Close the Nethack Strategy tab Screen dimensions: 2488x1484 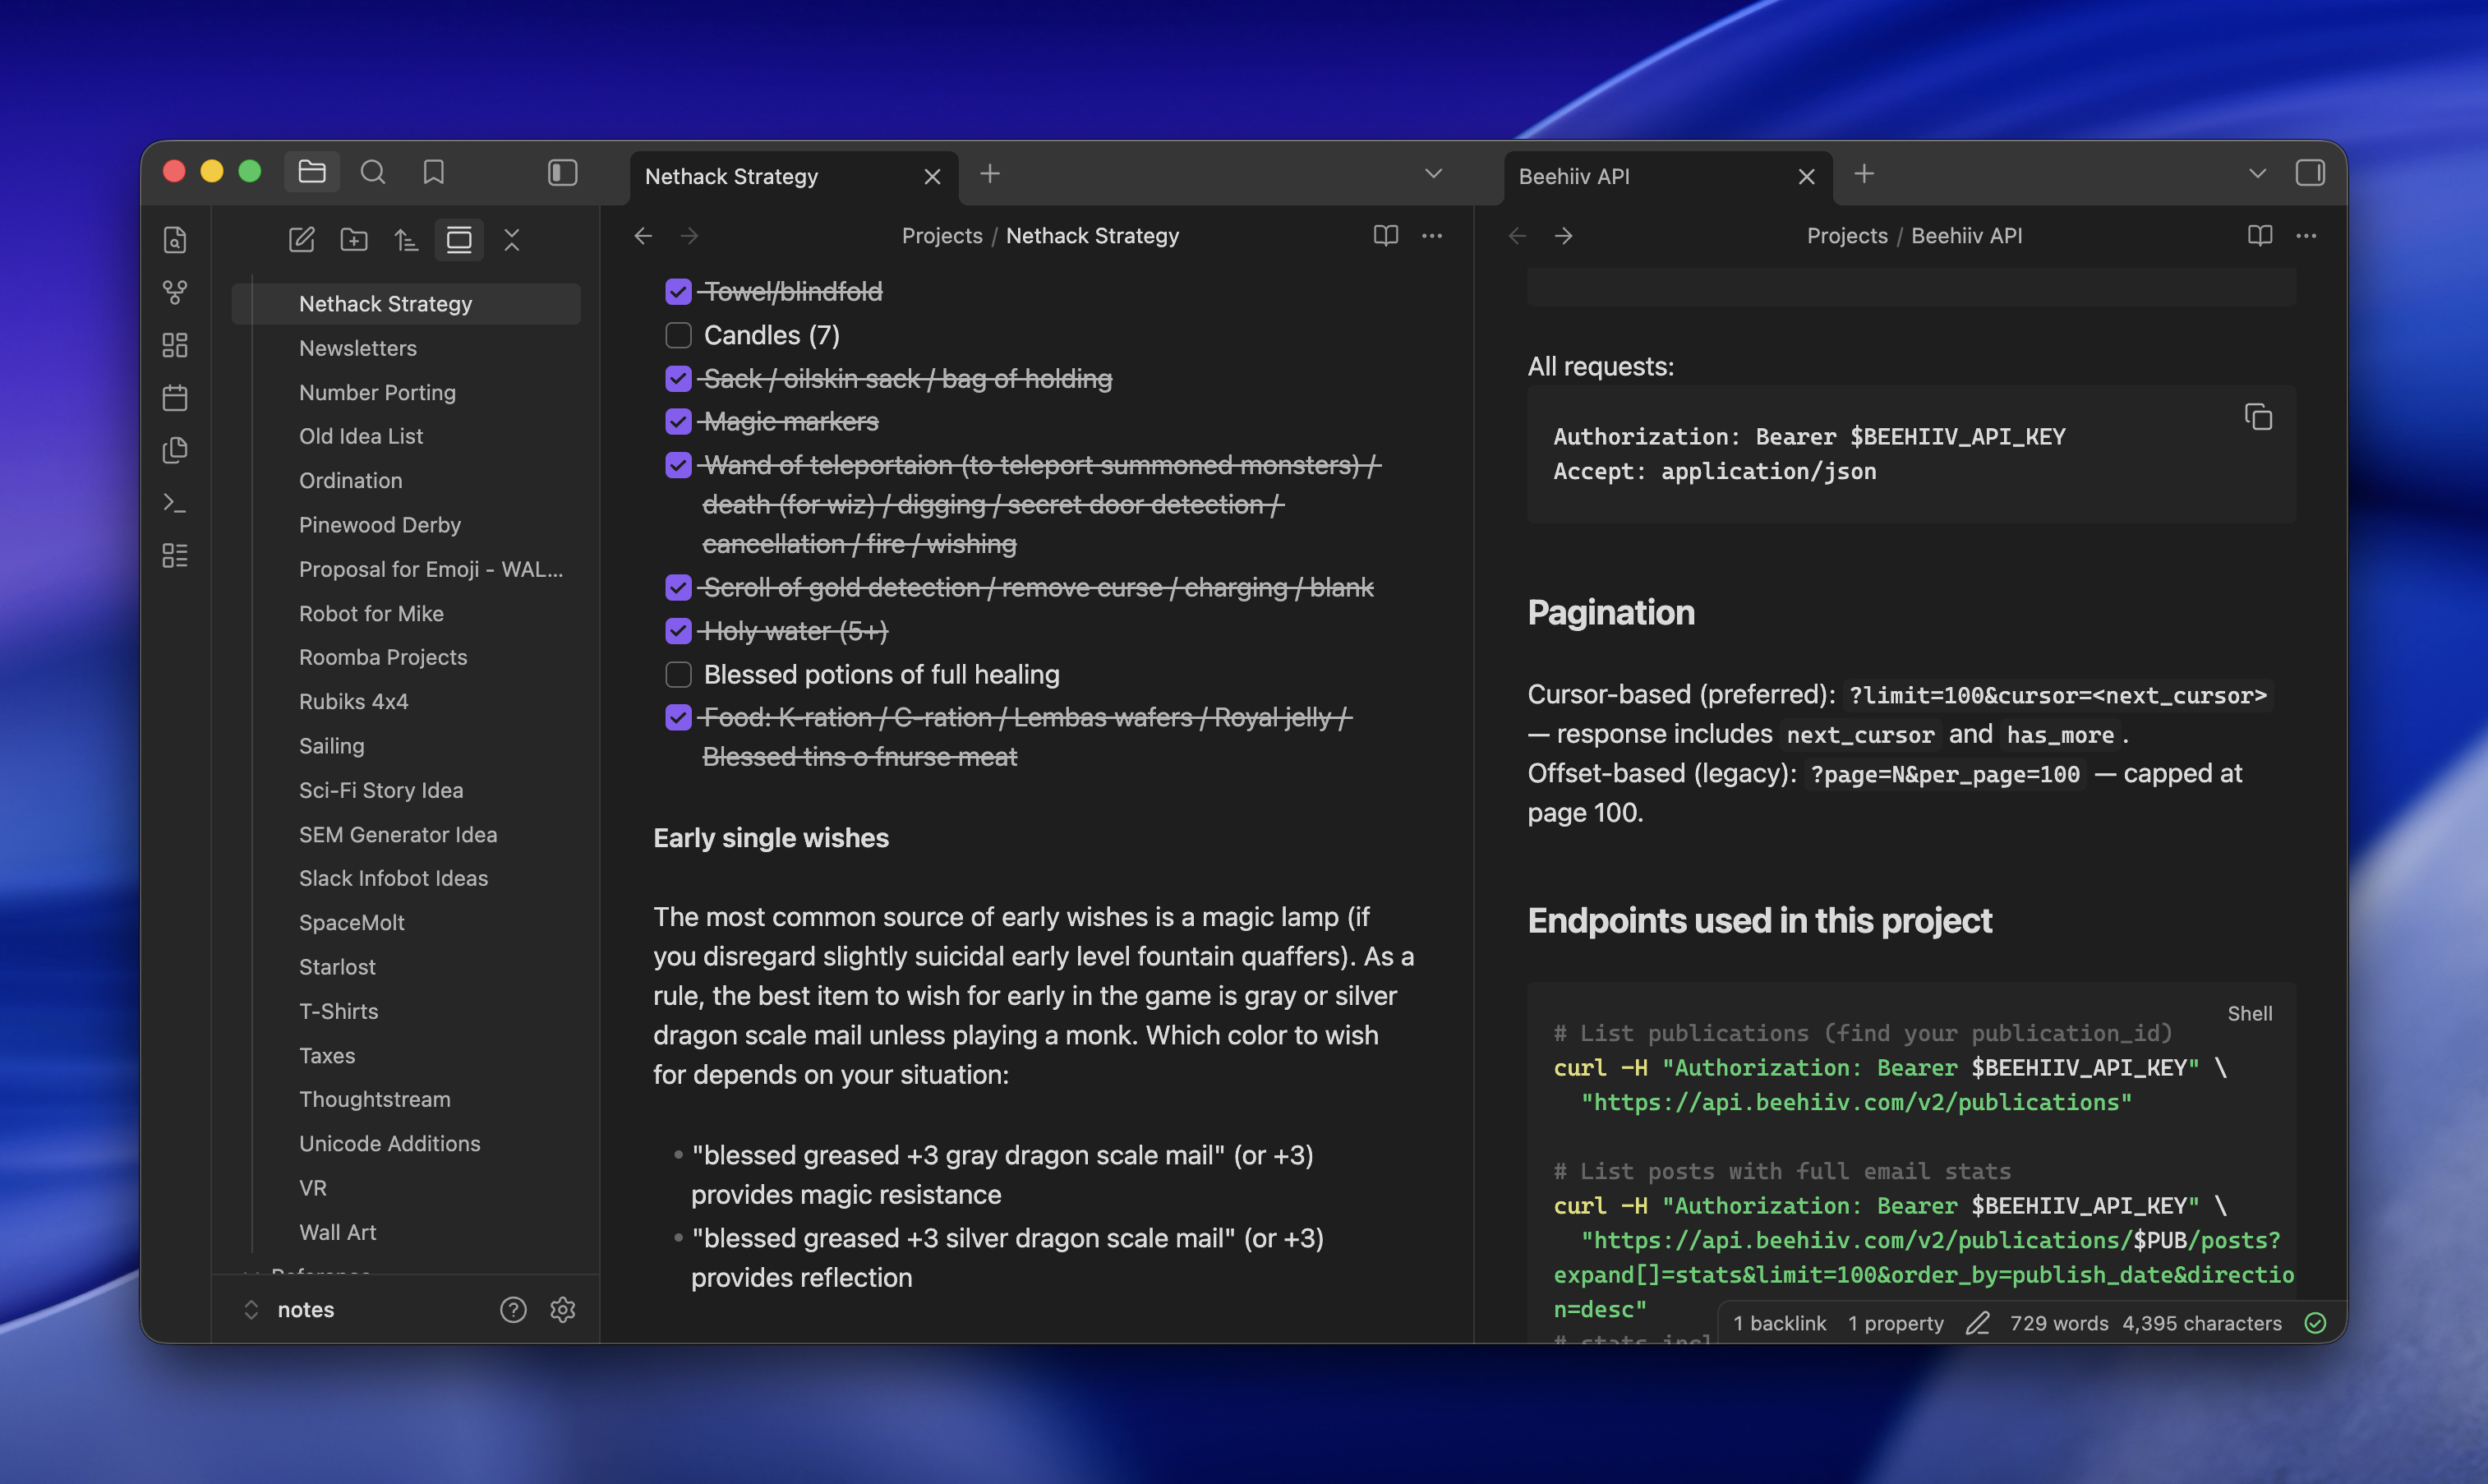pos(932,177)
